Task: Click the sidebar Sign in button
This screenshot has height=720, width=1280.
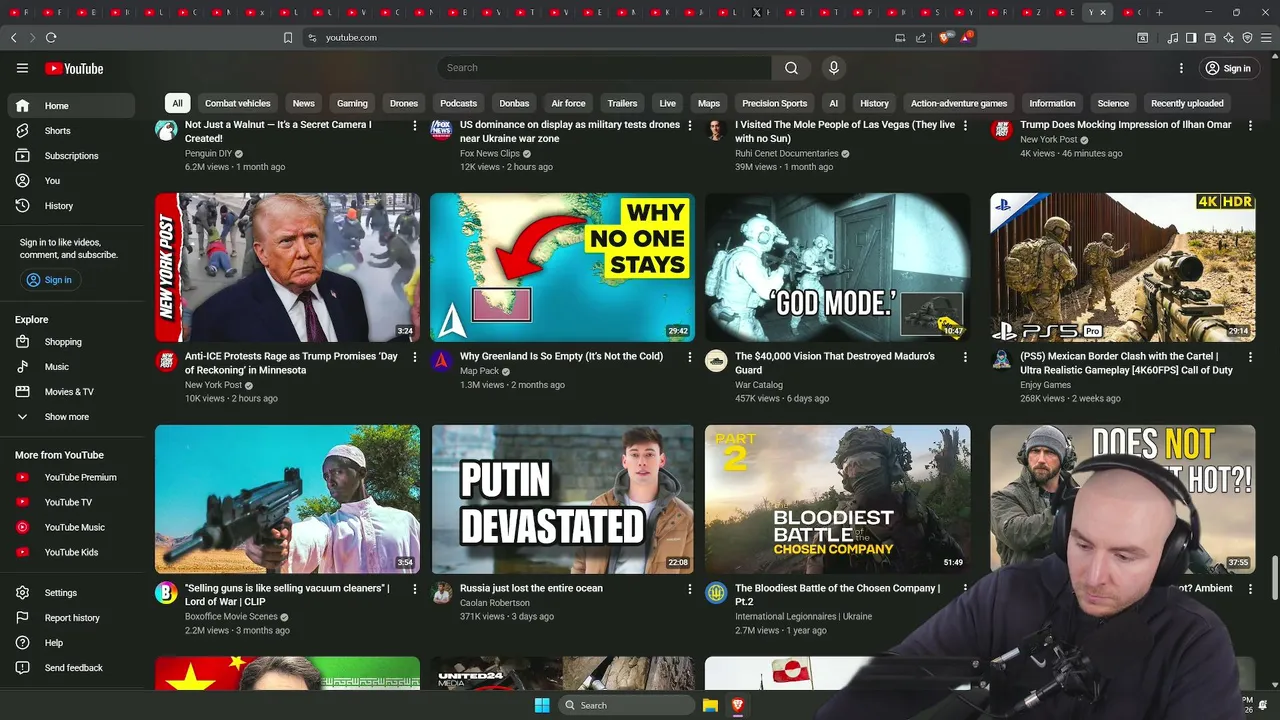Action: click(x=49, y=280)
